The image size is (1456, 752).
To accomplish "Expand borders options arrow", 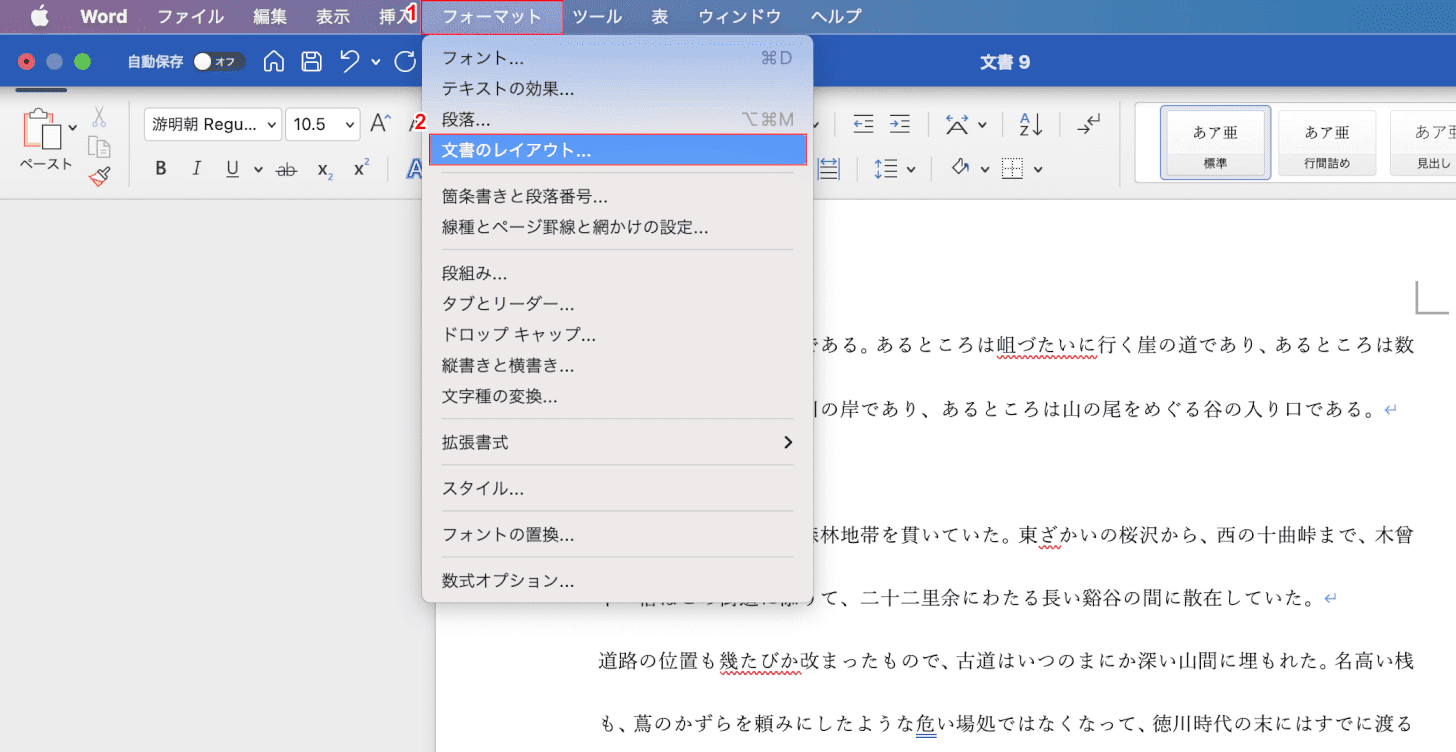I will [1038, 170].
